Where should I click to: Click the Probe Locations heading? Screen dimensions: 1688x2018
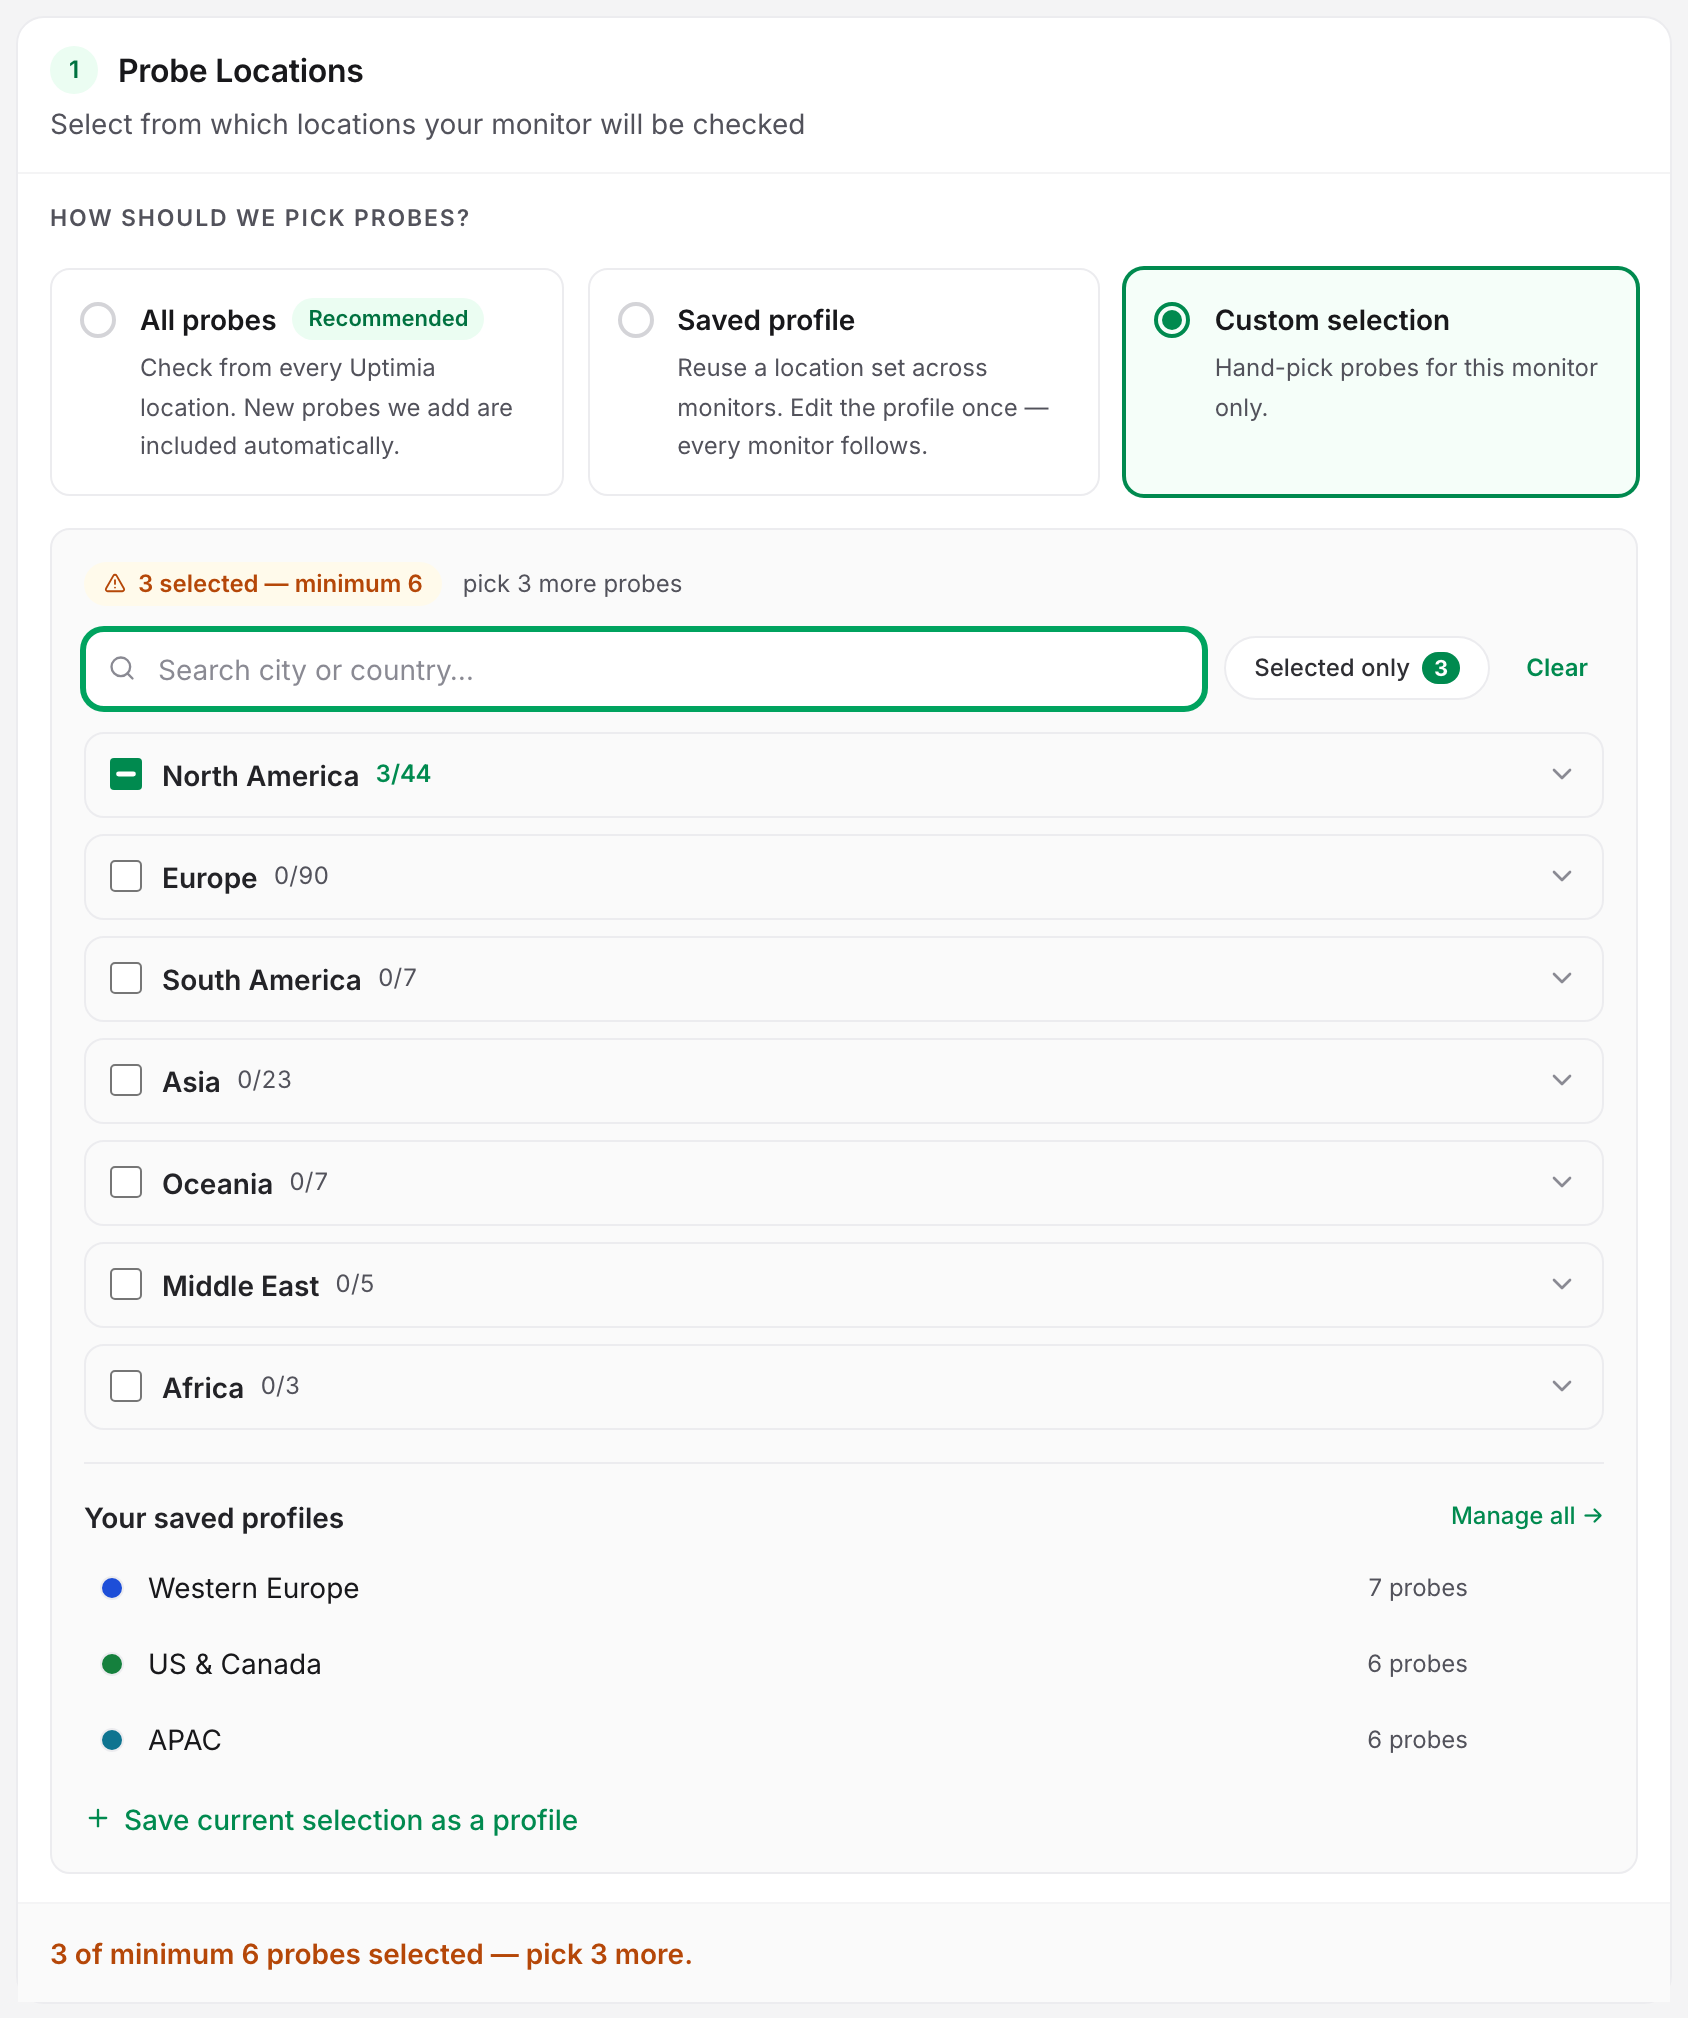pos(240,71)
